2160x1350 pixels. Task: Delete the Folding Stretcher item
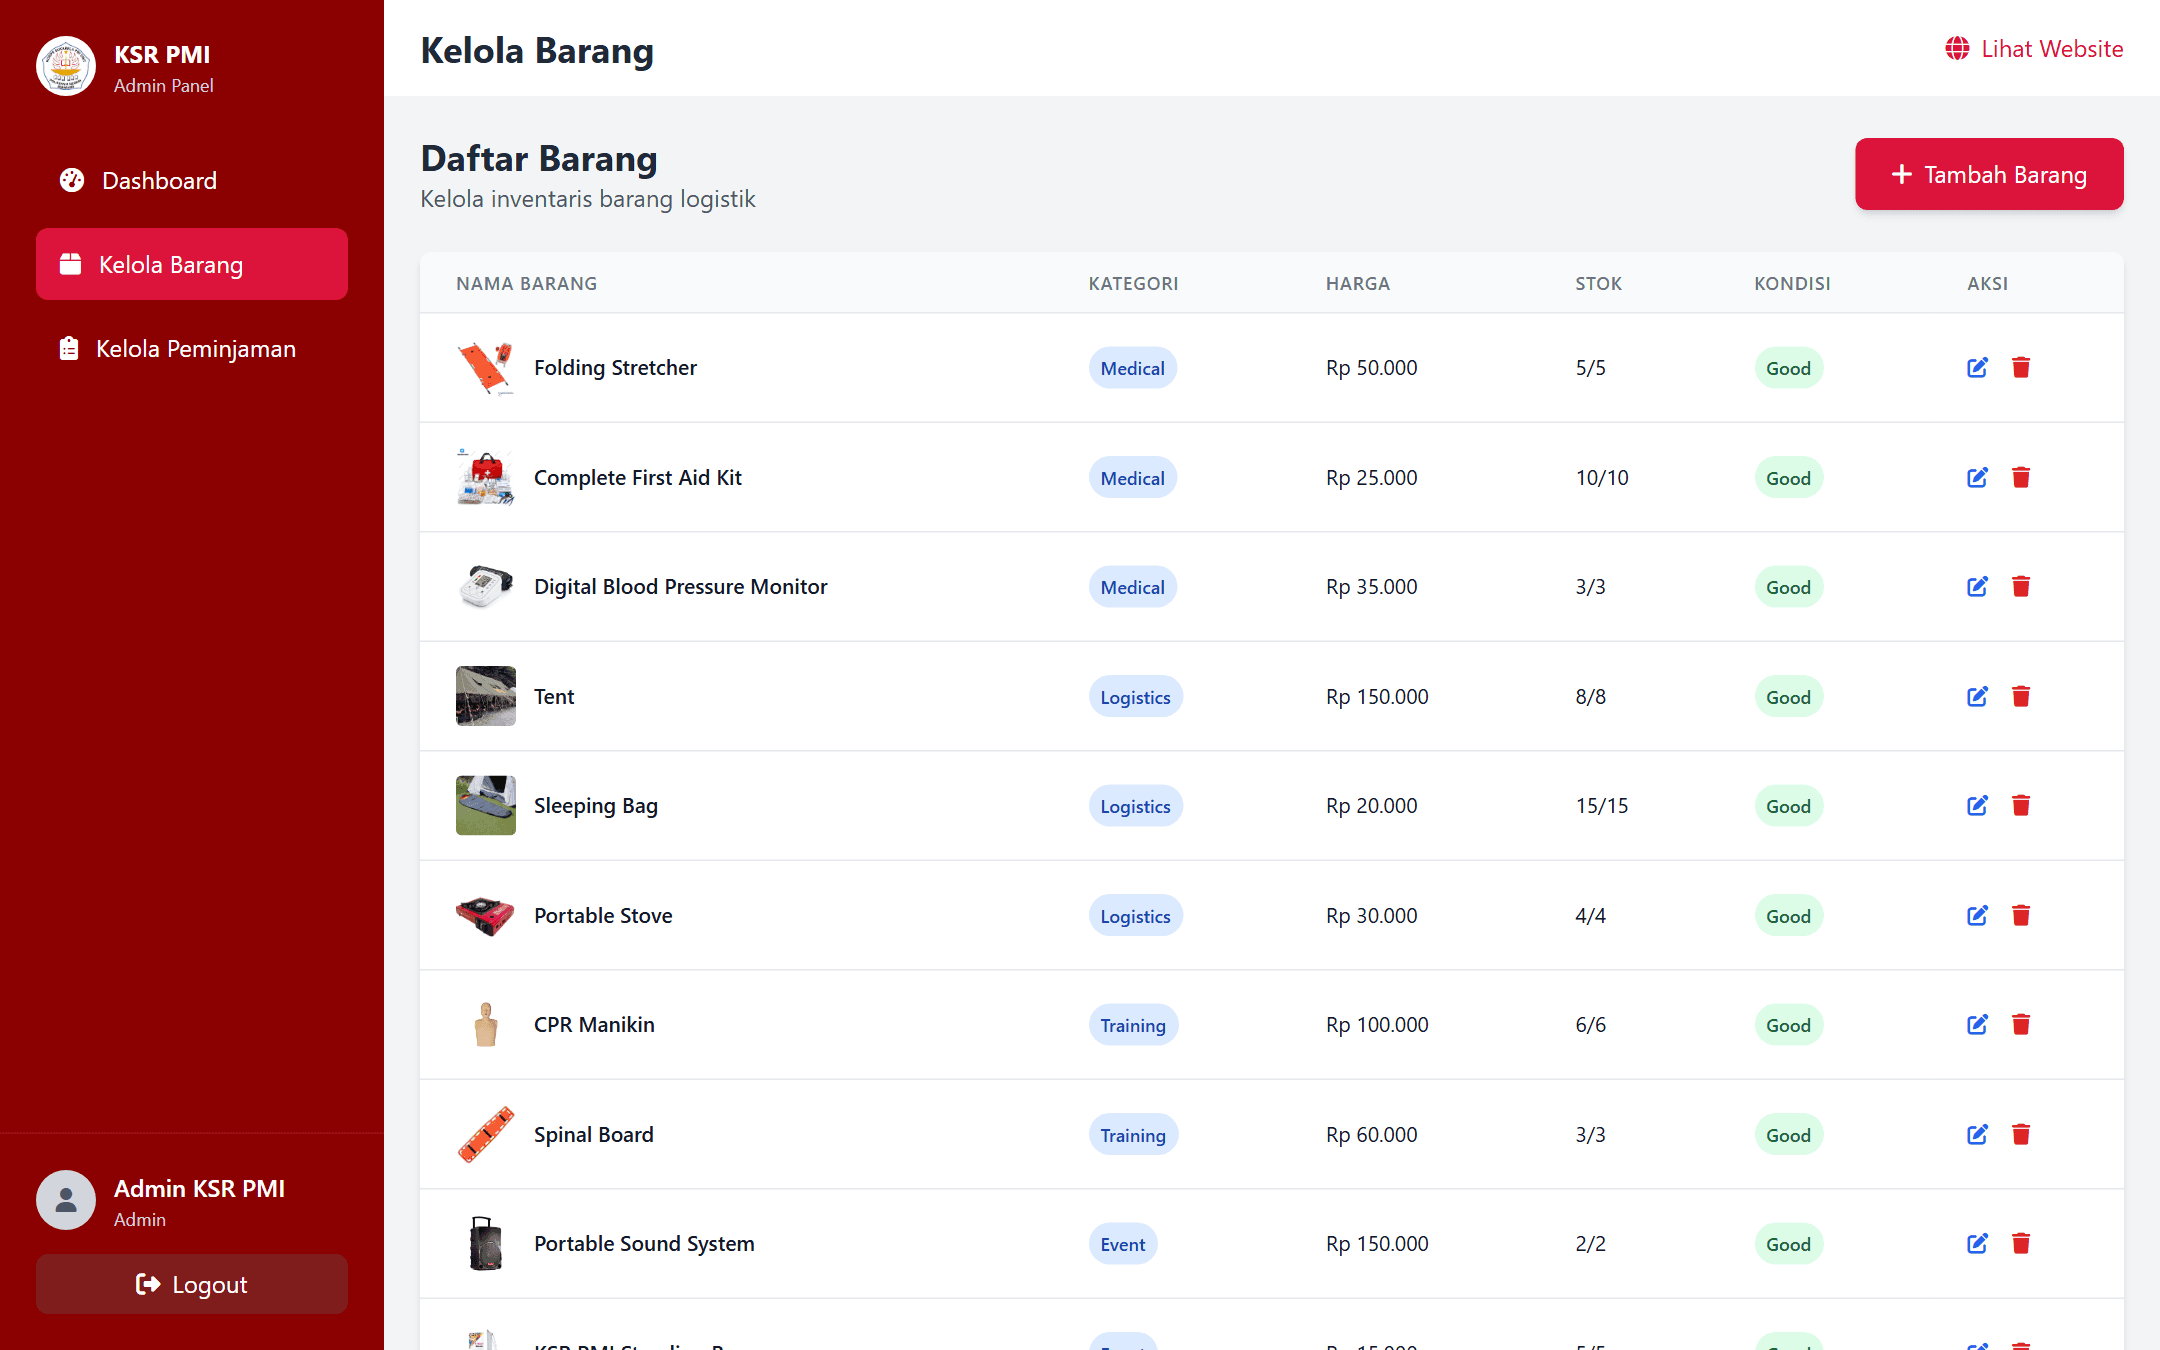click(2021, 368)
